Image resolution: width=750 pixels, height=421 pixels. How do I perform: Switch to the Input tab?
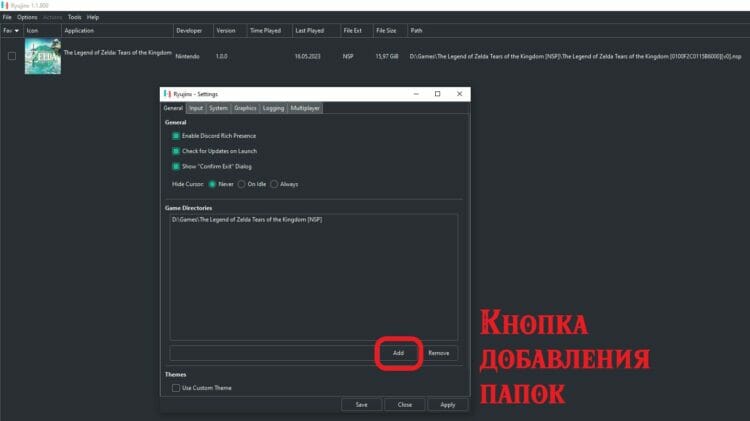[x=196, y=108]
